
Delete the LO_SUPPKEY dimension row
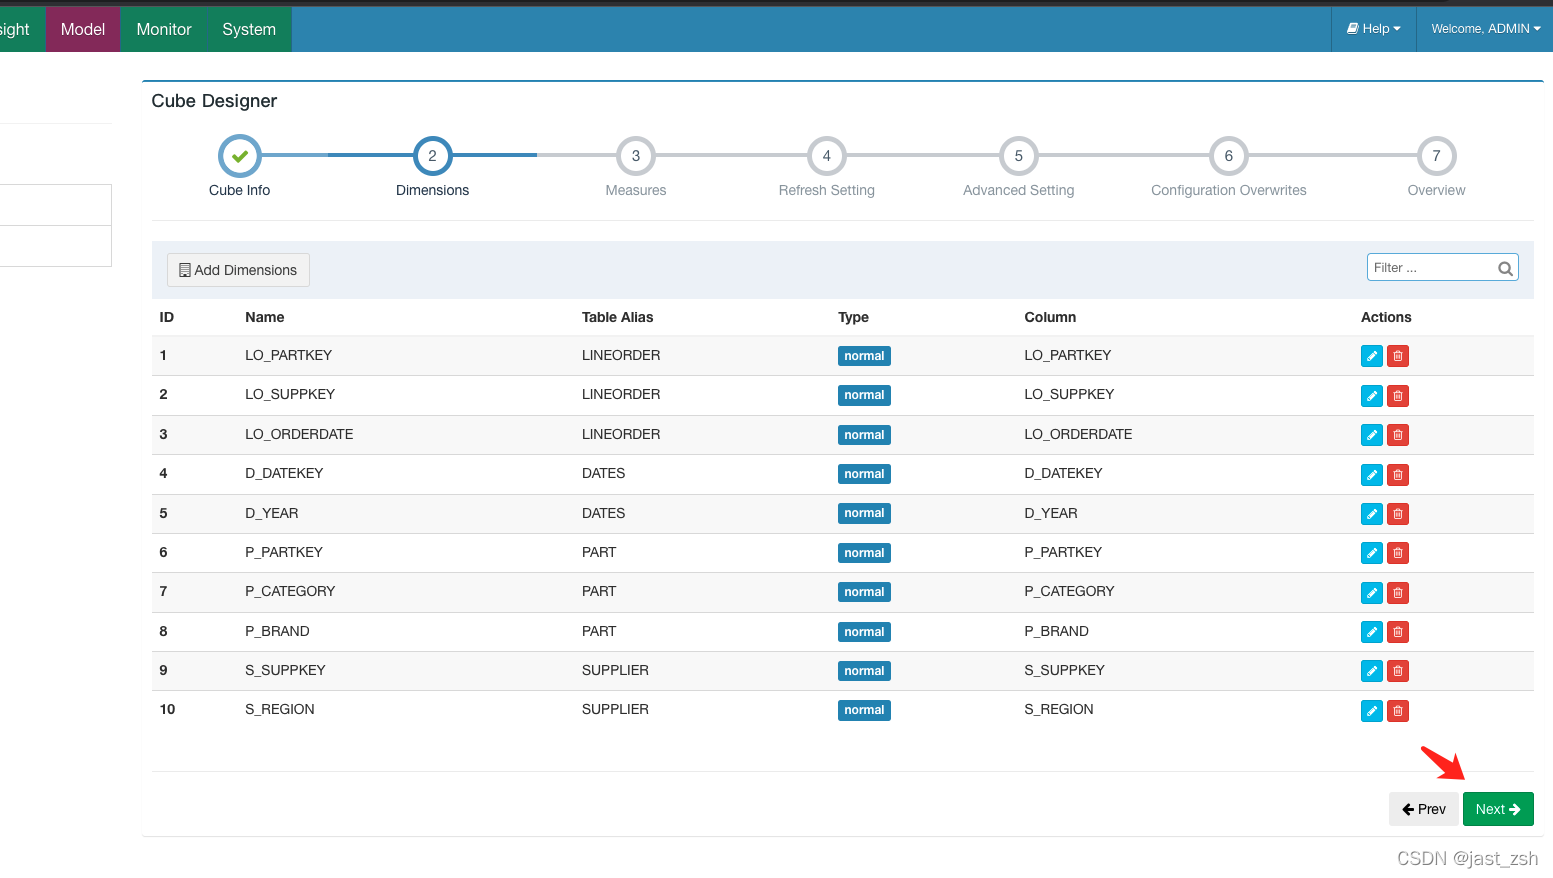coord(1397,396)
